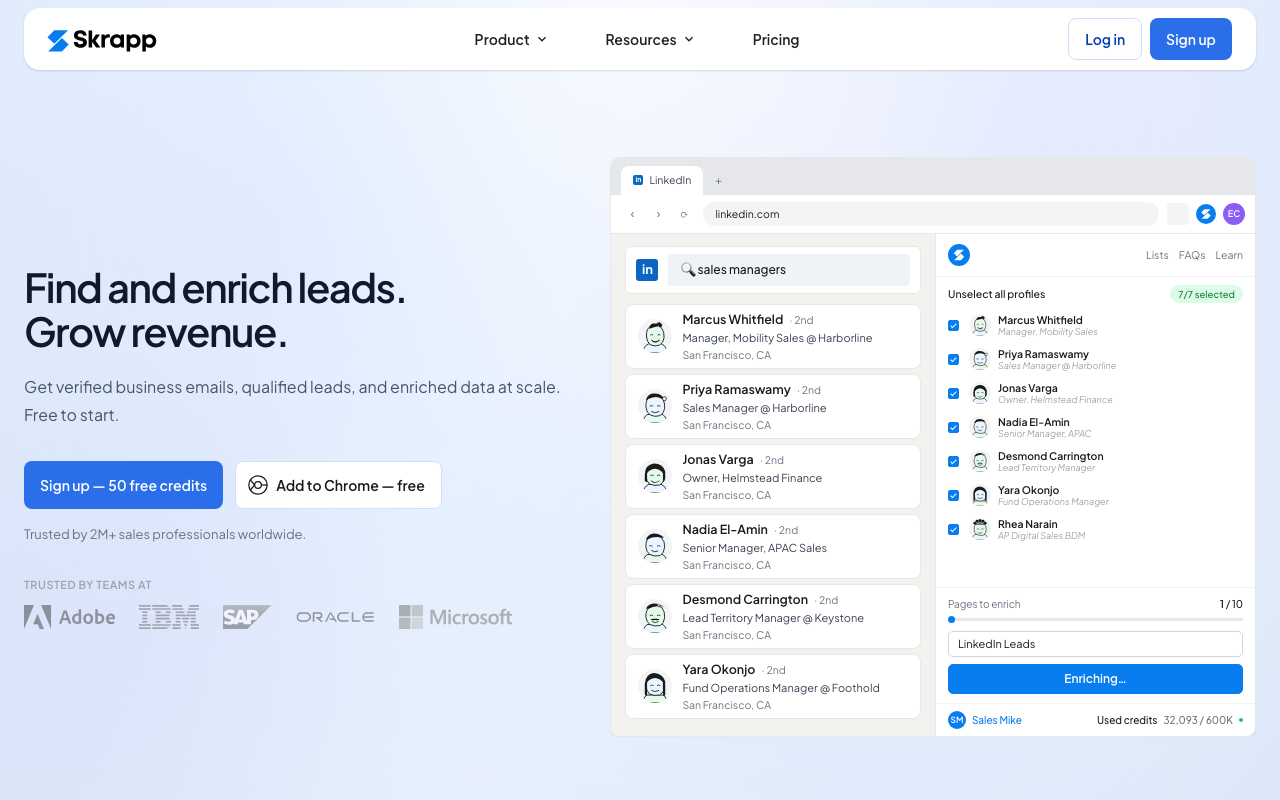Click the browser back arrow
Screen dimensions: 1280x800
pyautogui.click(x=632, y=214)
